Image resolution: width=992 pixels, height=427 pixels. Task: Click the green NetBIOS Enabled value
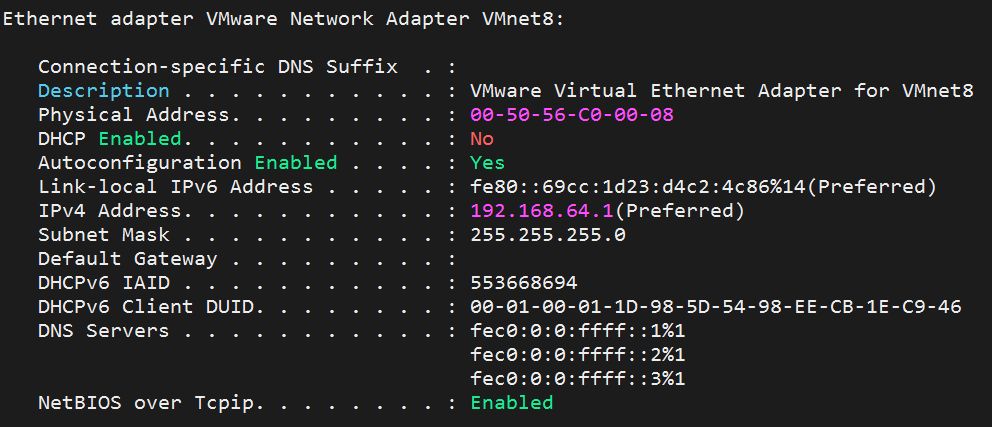tap(512, 402)
